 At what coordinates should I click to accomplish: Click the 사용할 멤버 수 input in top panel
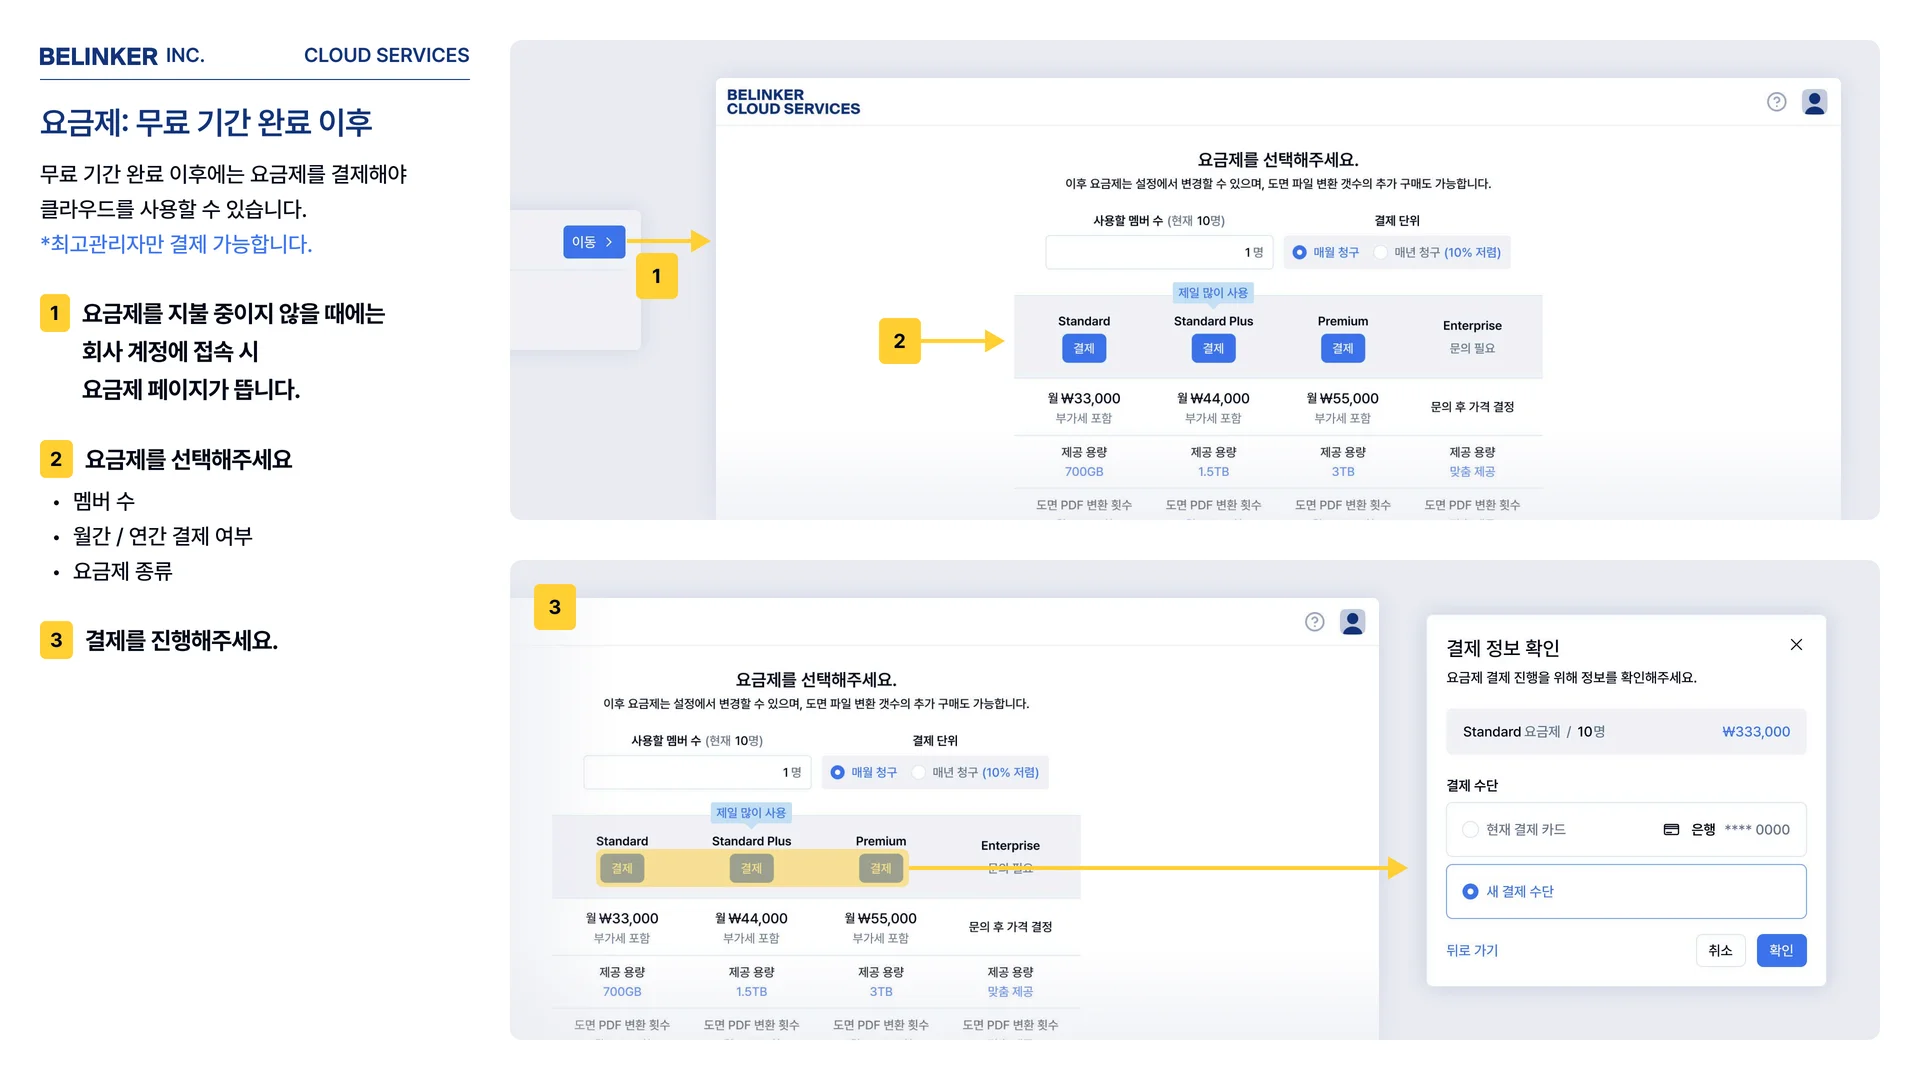point(1158,253)
